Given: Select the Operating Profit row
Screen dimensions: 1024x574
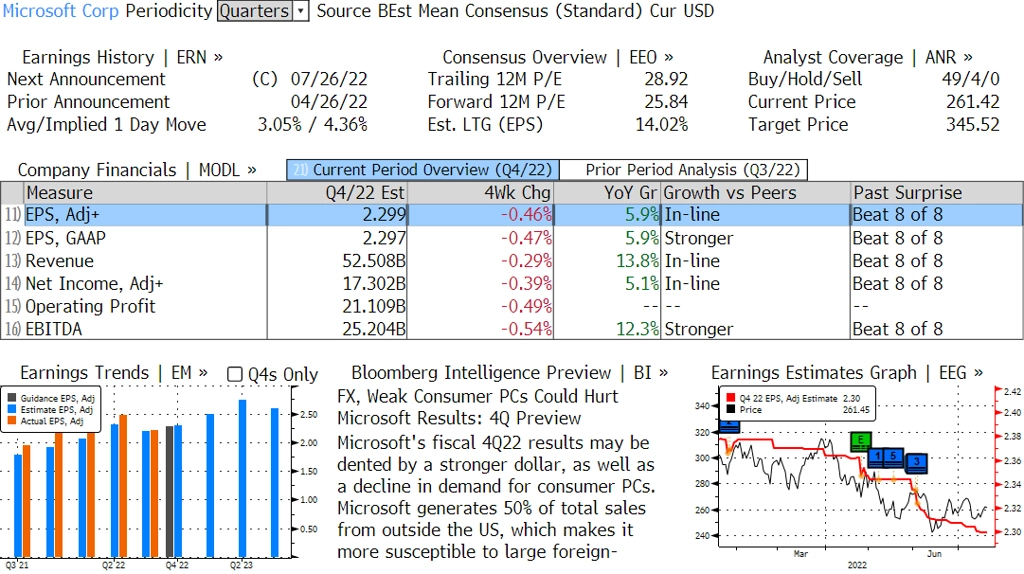Looking at the screenshot, I should click(511, 306).
